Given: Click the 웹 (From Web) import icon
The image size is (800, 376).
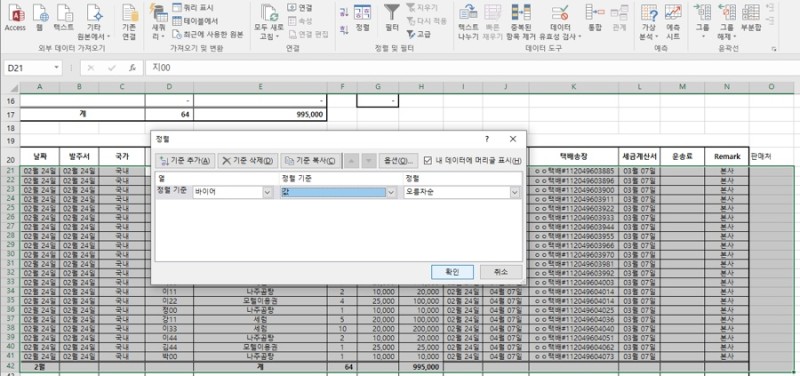Looking at the screenshot, I should pyautogui.click(x=40, y=18).
